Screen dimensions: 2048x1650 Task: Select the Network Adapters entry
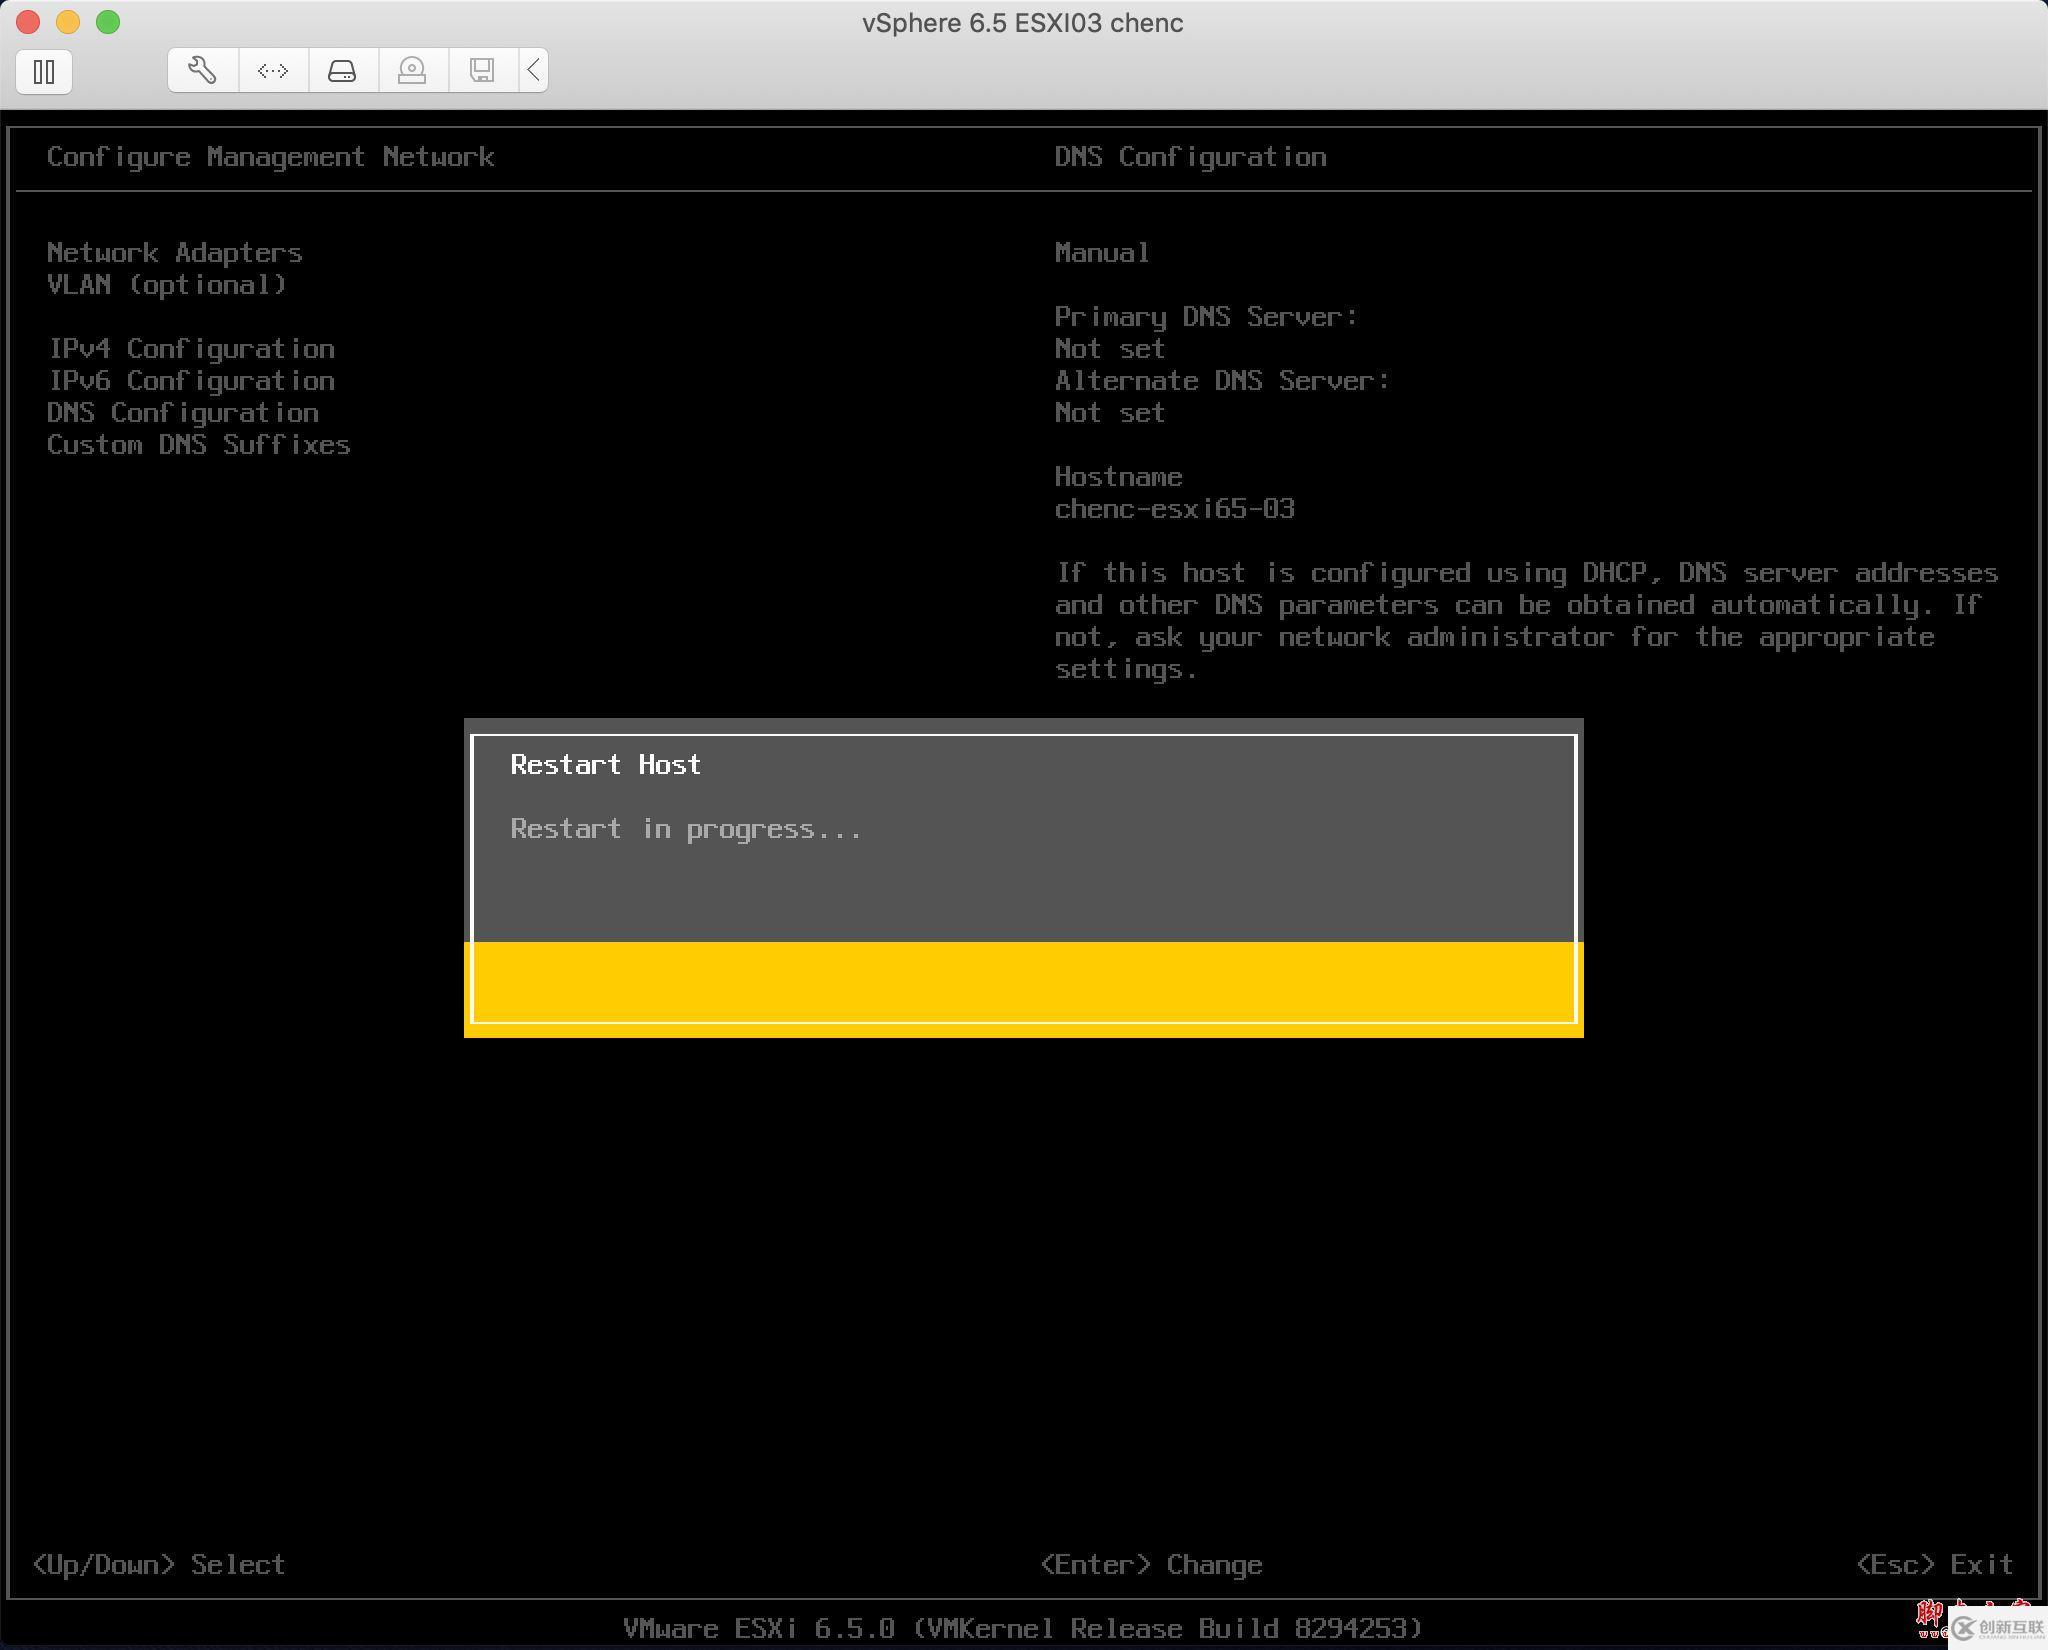tap(174, 252)
